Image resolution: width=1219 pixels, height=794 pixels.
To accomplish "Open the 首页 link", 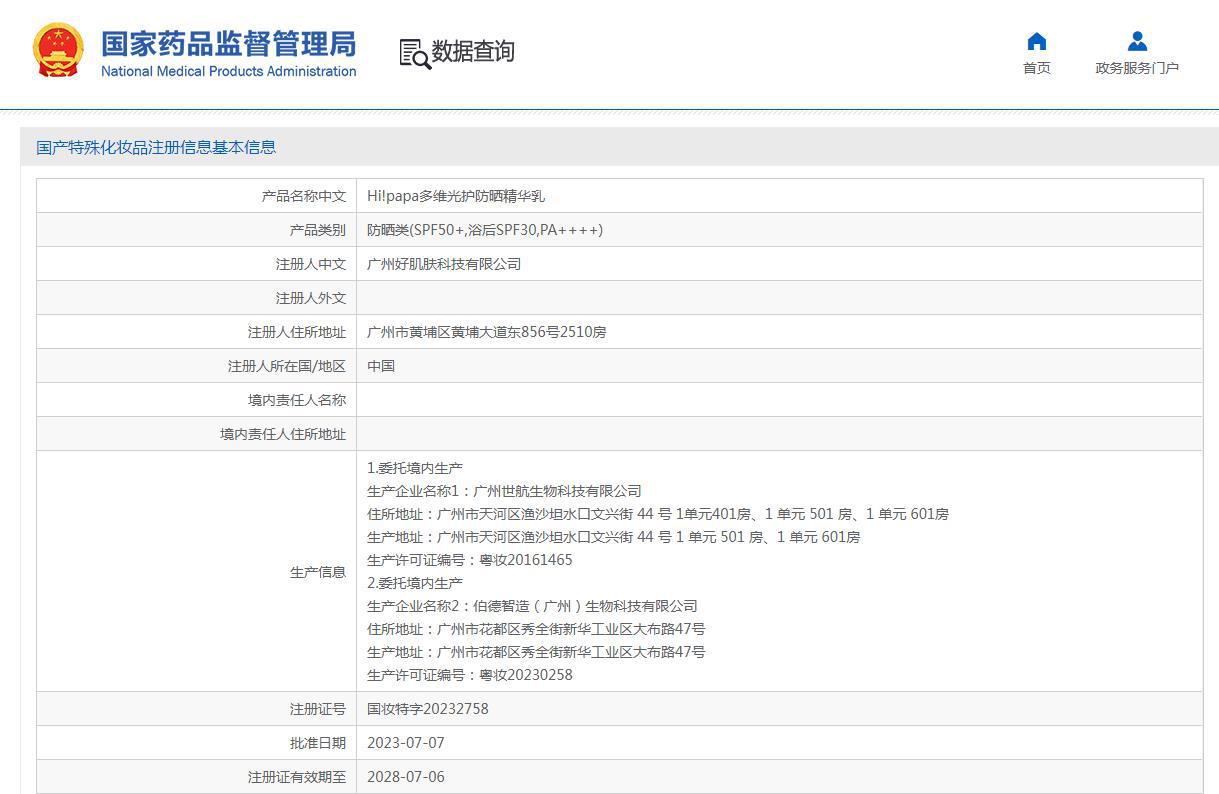I will [1037, 68].
